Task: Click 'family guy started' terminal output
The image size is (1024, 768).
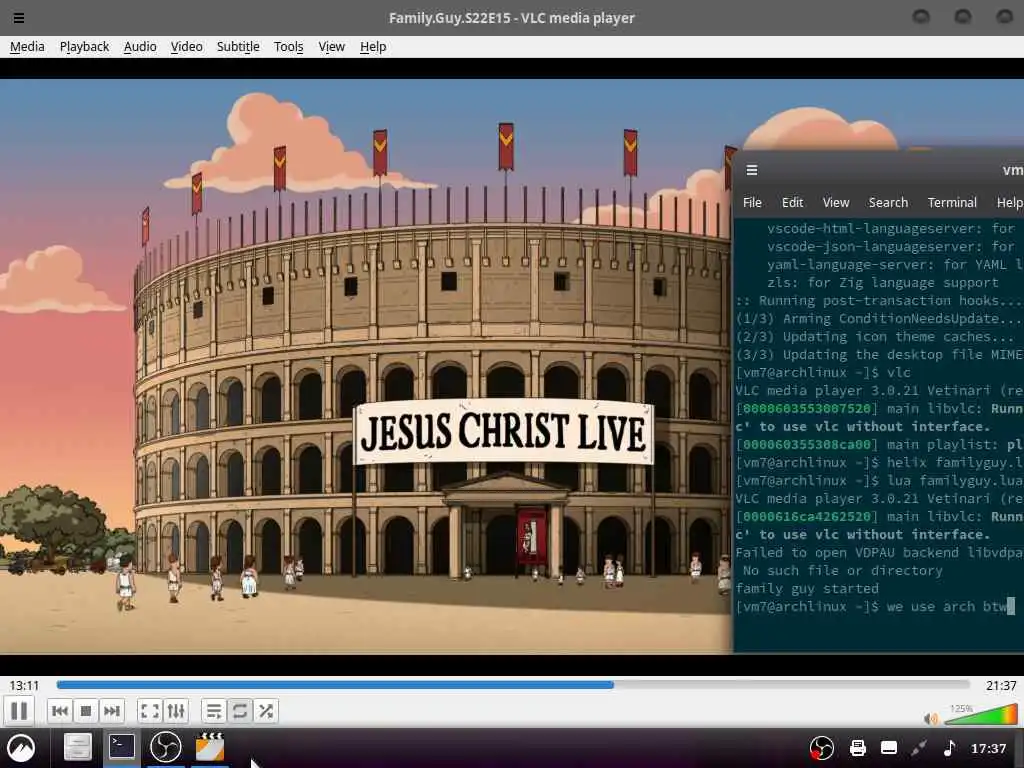Action: [x=807, y=588]
